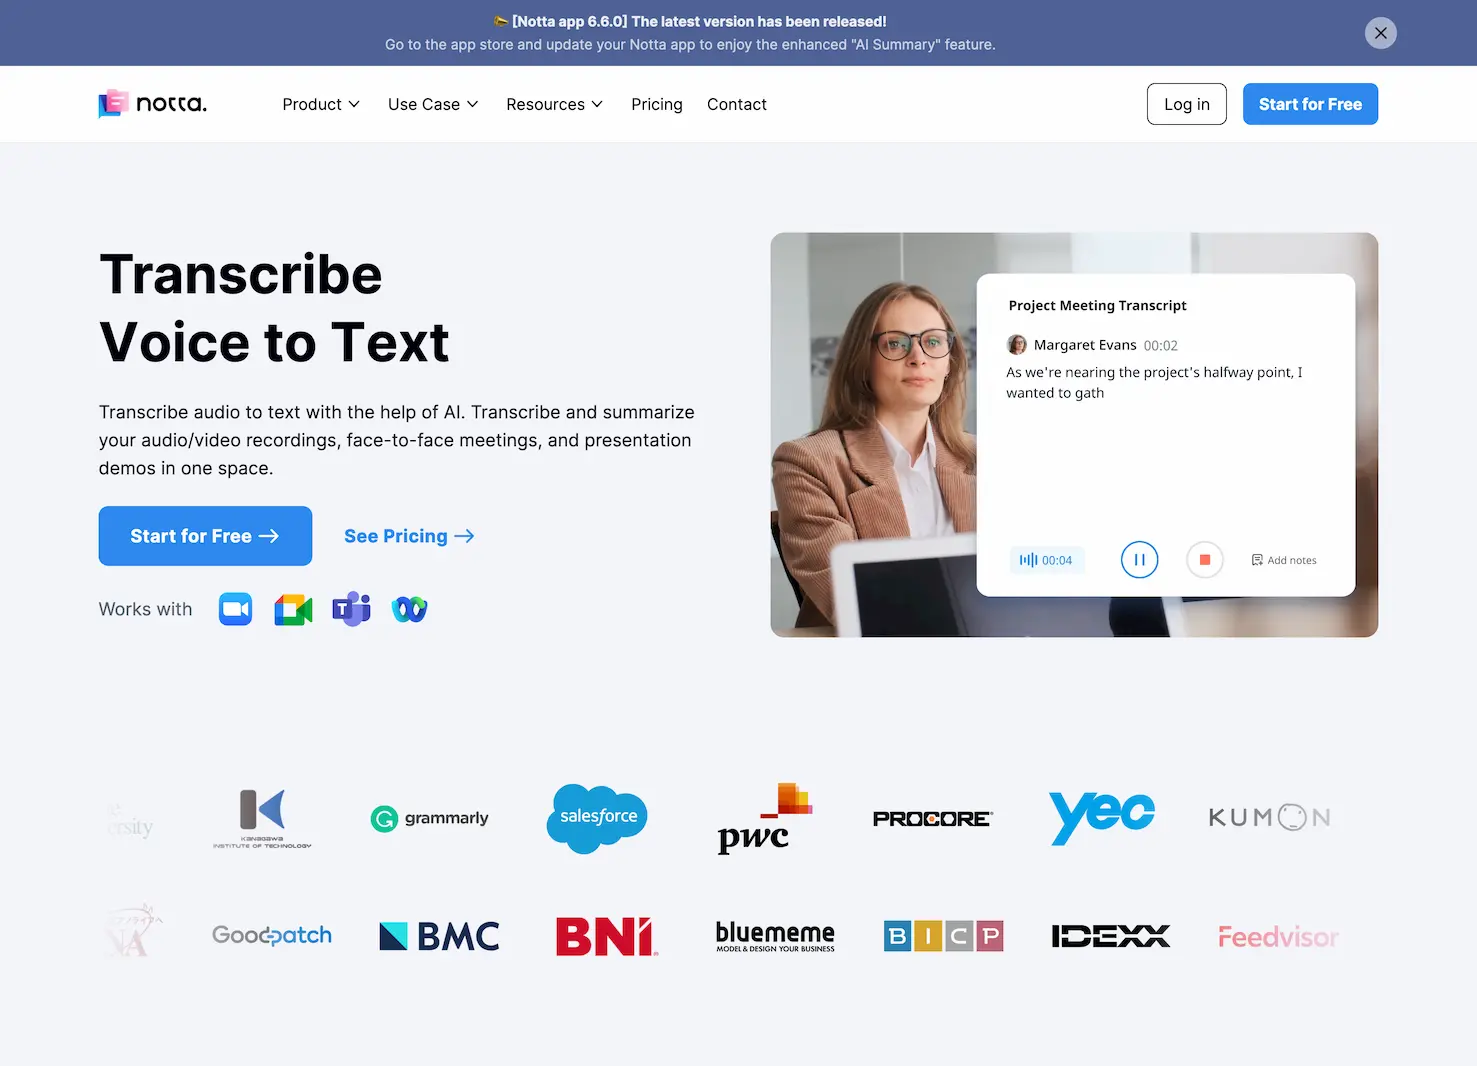Click the Add notes icon
The width and height of the screenshot is (1477, 1066).
(x=1257, y=560)
